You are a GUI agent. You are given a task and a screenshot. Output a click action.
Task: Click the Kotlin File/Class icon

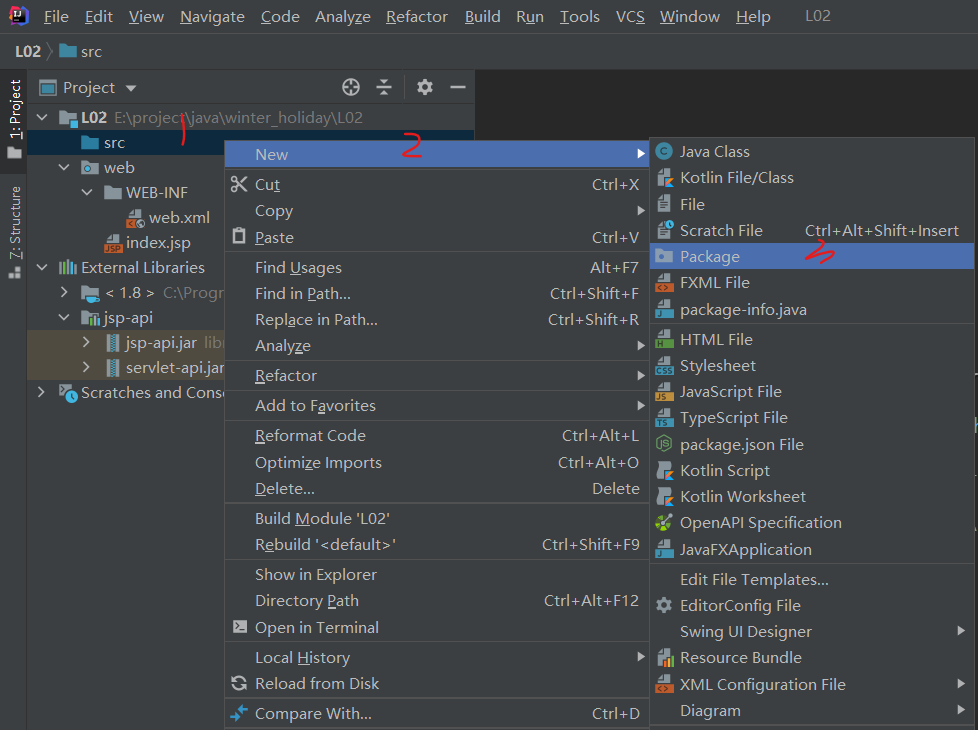tap(665, 178)
